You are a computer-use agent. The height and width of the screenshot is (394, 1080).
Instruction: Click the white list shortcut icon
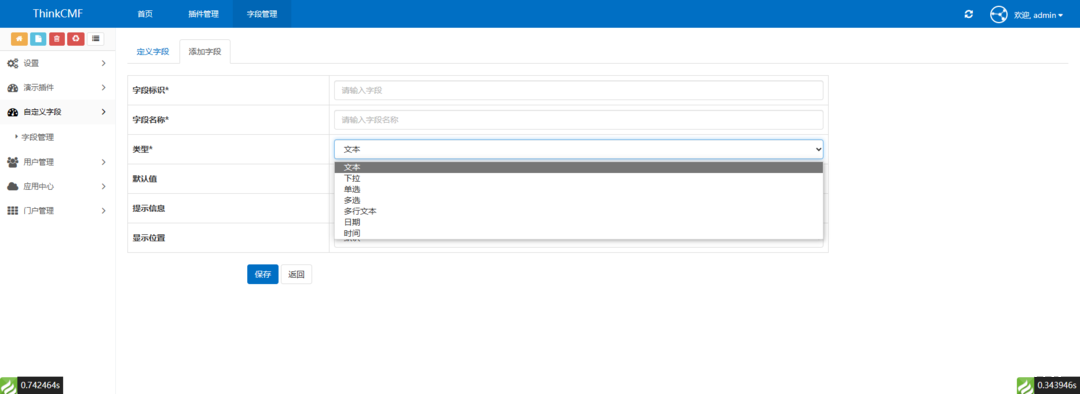tap(95, 39)
